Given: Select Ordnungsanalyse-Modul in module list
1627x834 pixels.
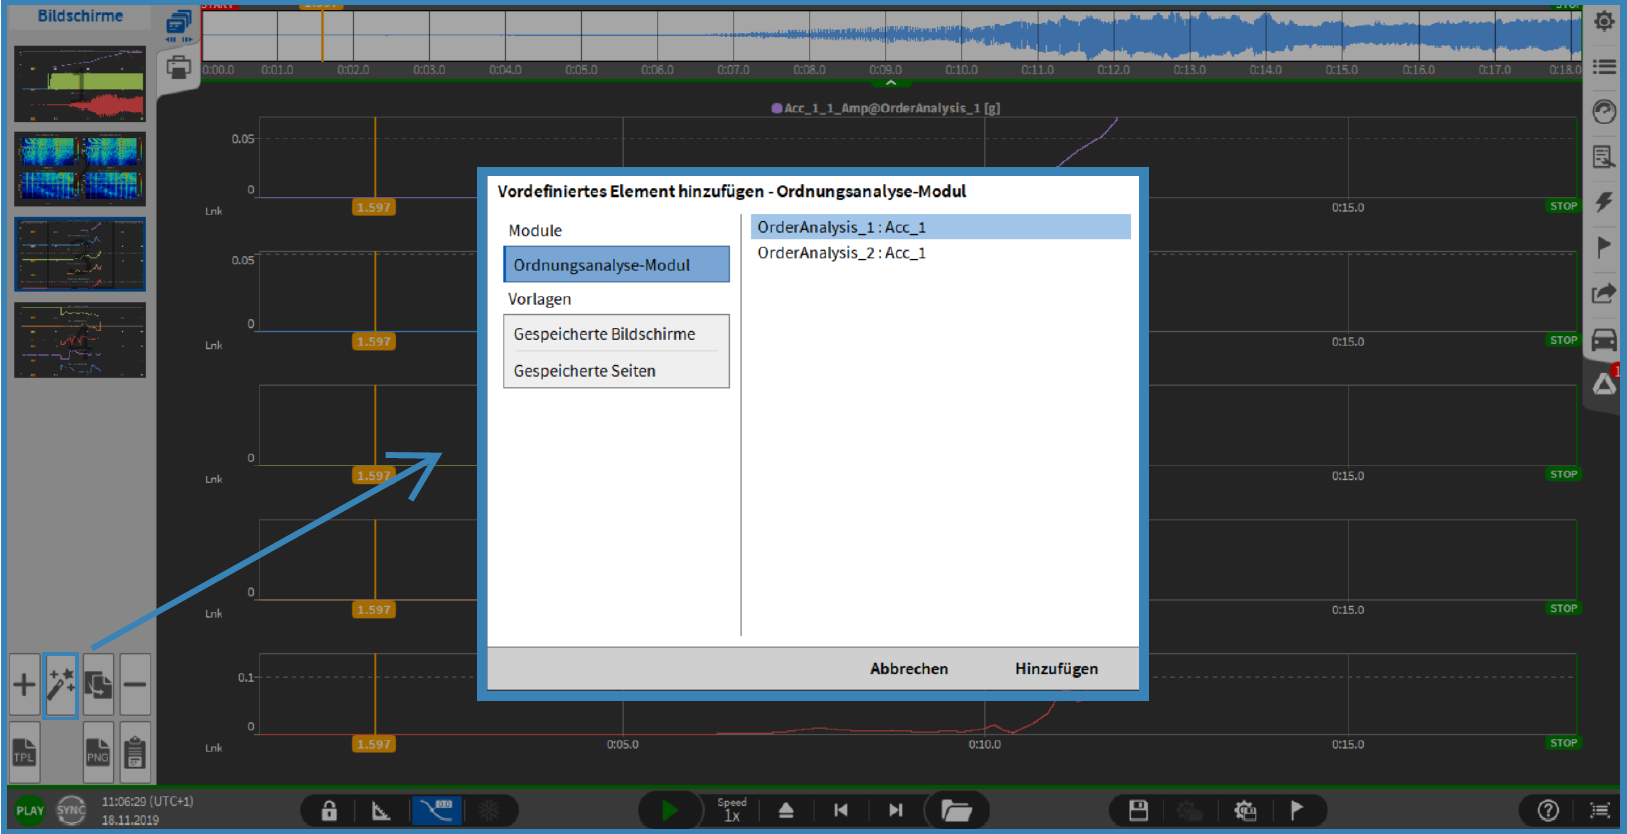Looking at the screenshot, I should point(616,265).
